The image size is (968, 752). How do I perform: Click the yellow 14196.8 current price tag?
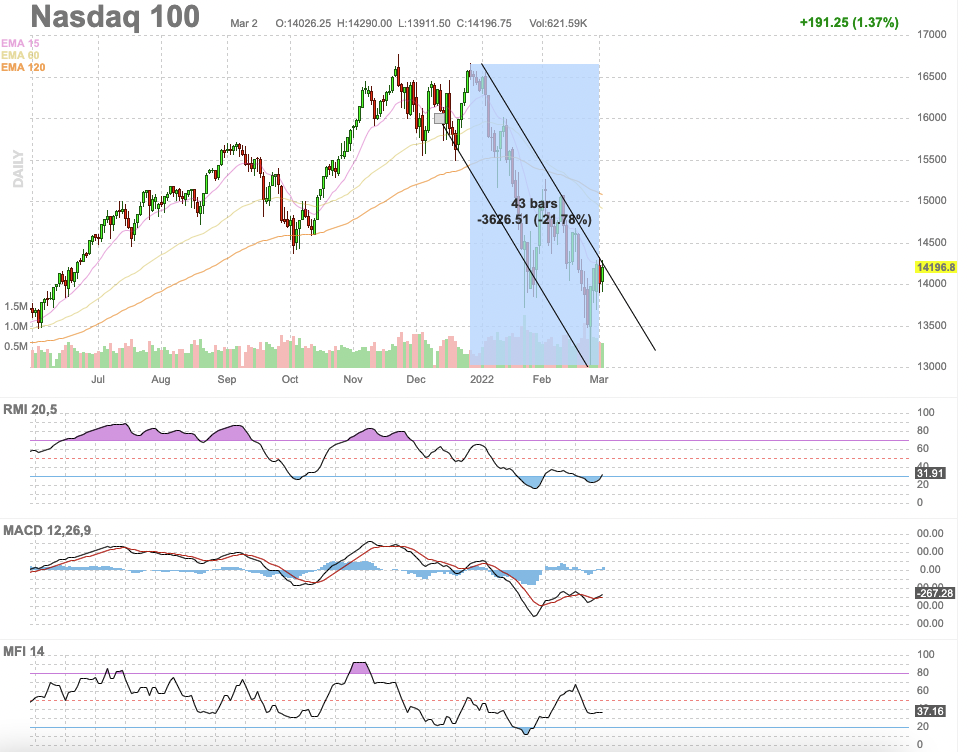[x=936, y=267]
